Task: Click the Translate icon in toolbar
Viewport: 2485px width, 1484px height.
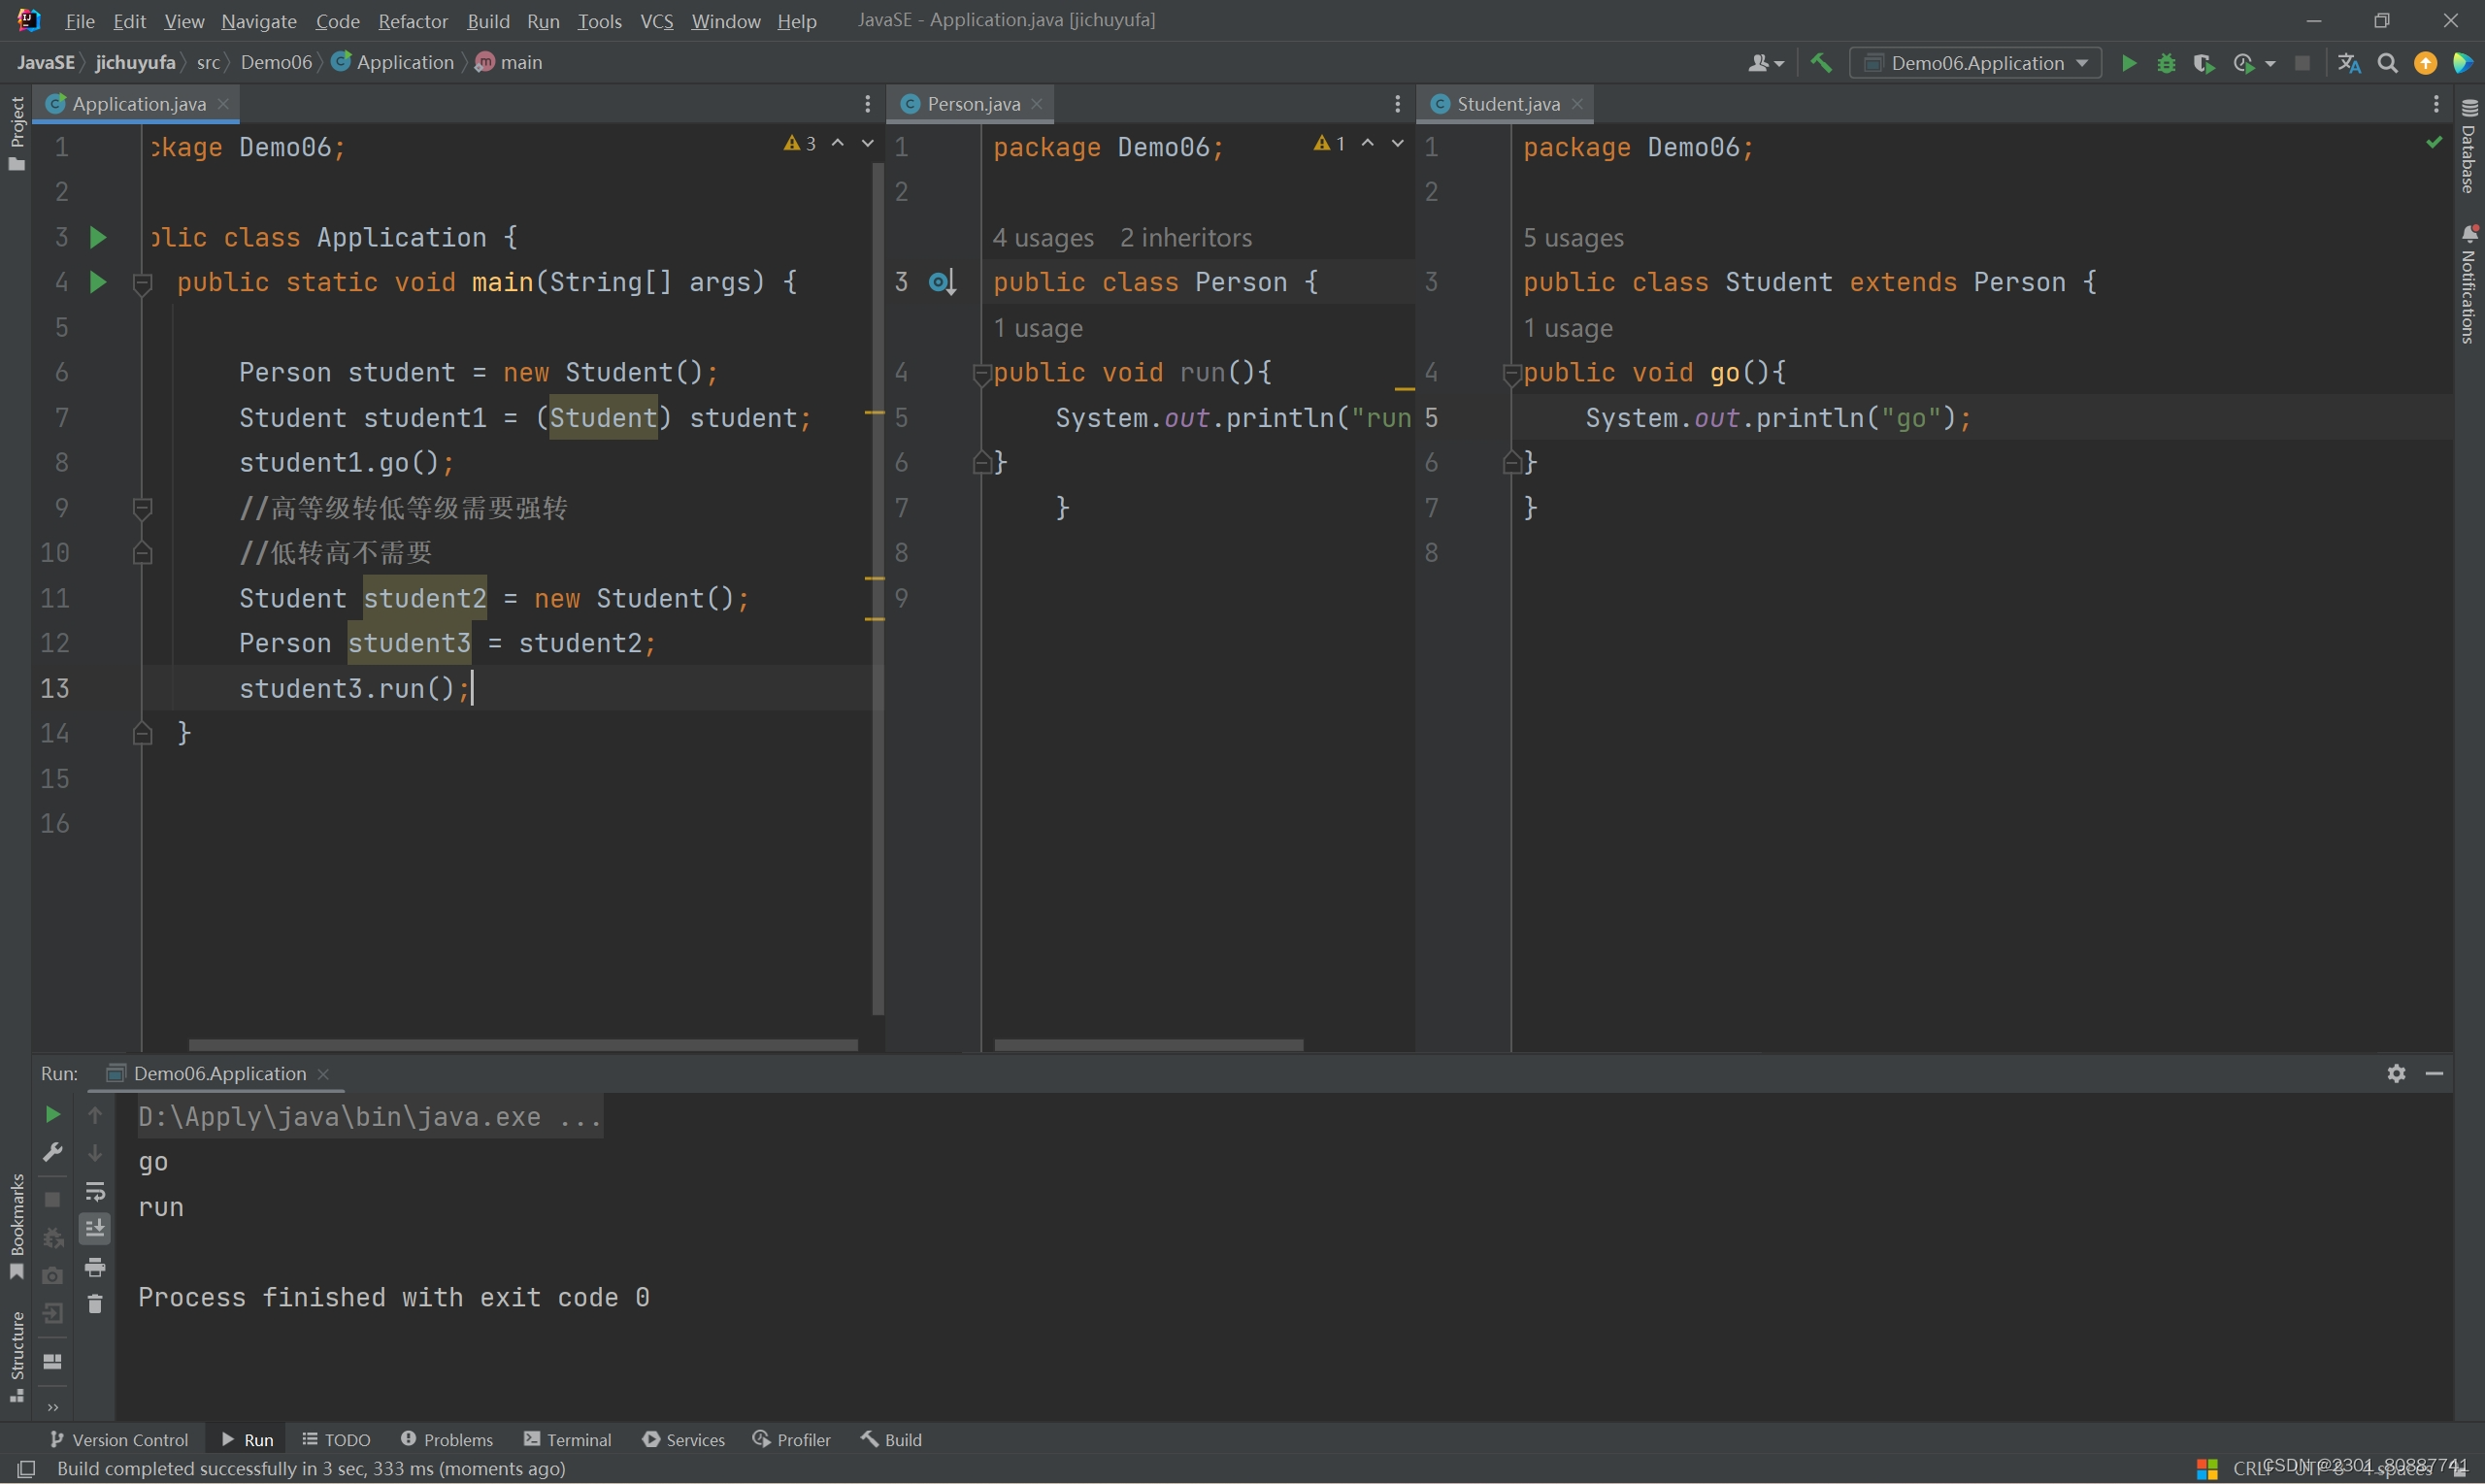Action: tap(2349, 63)
